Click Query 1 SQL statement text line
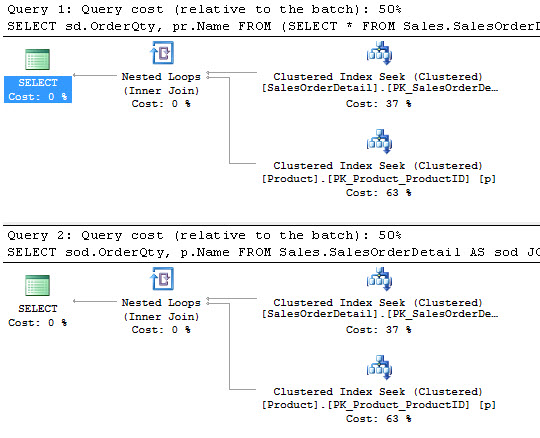540x438 pixels. (273, 26)
